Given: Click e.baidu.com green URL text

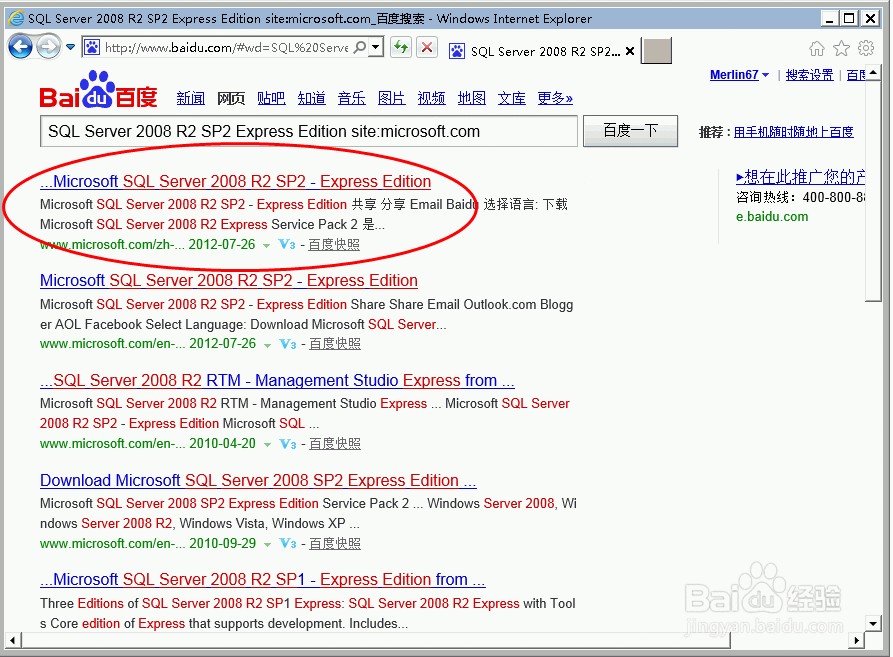Looking at the screenshot, I should (x=772, y=217).
